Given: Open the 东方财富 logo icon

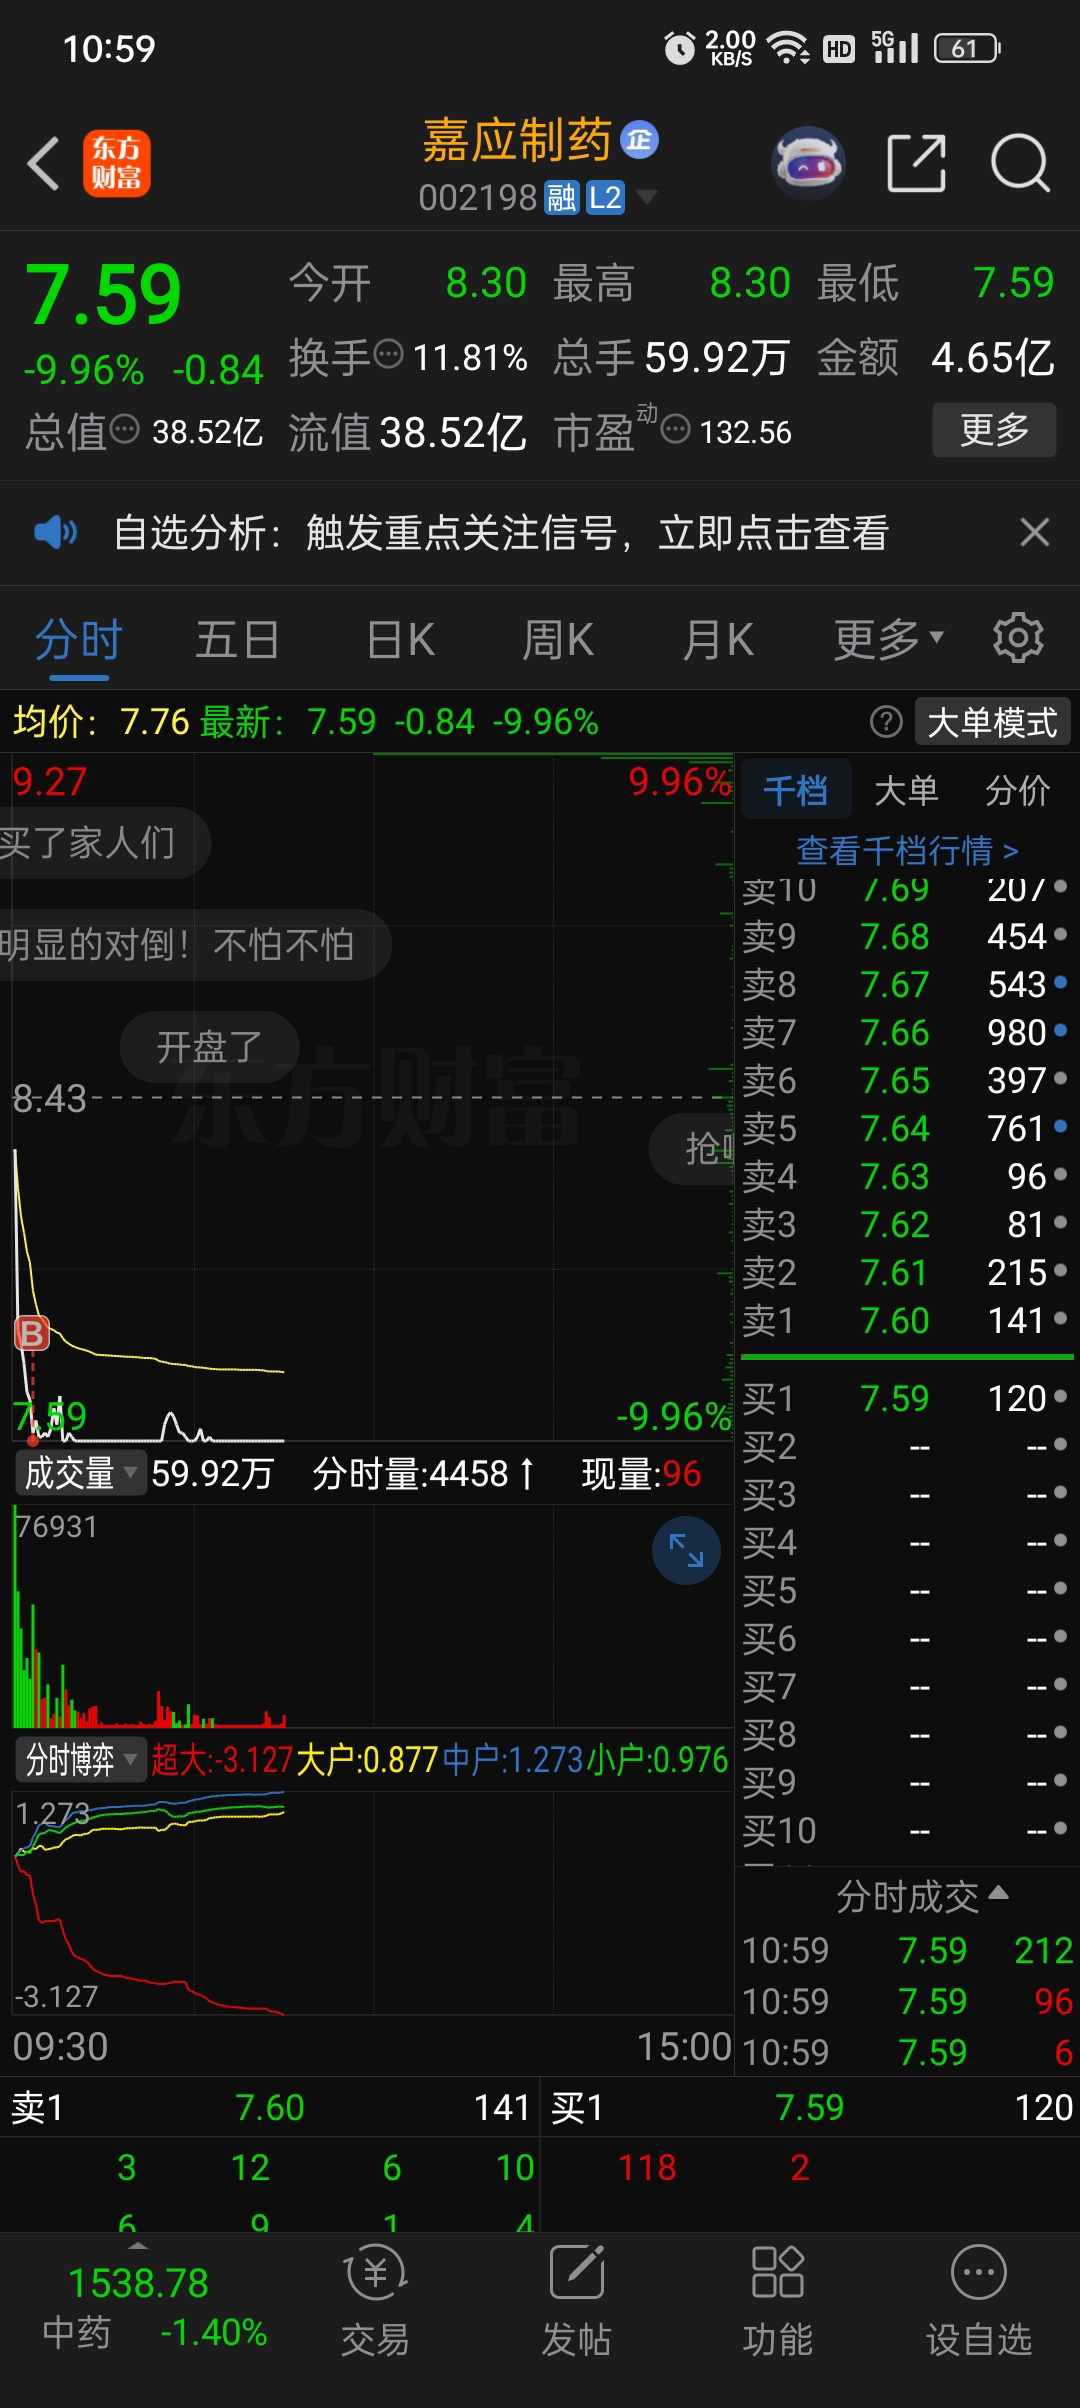Looking at the screenshot, I should [x=116, y=163].
